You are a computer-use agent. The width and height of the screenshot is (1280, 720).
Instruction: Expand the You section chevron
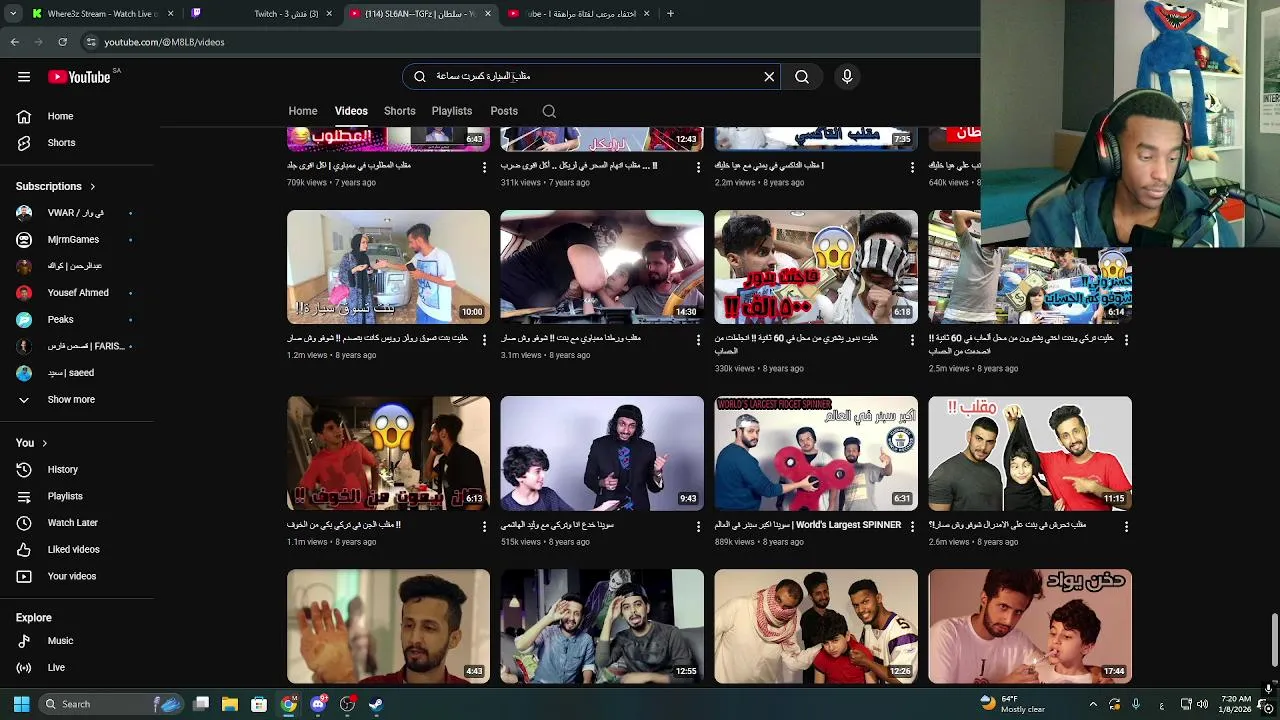[44, 443]
